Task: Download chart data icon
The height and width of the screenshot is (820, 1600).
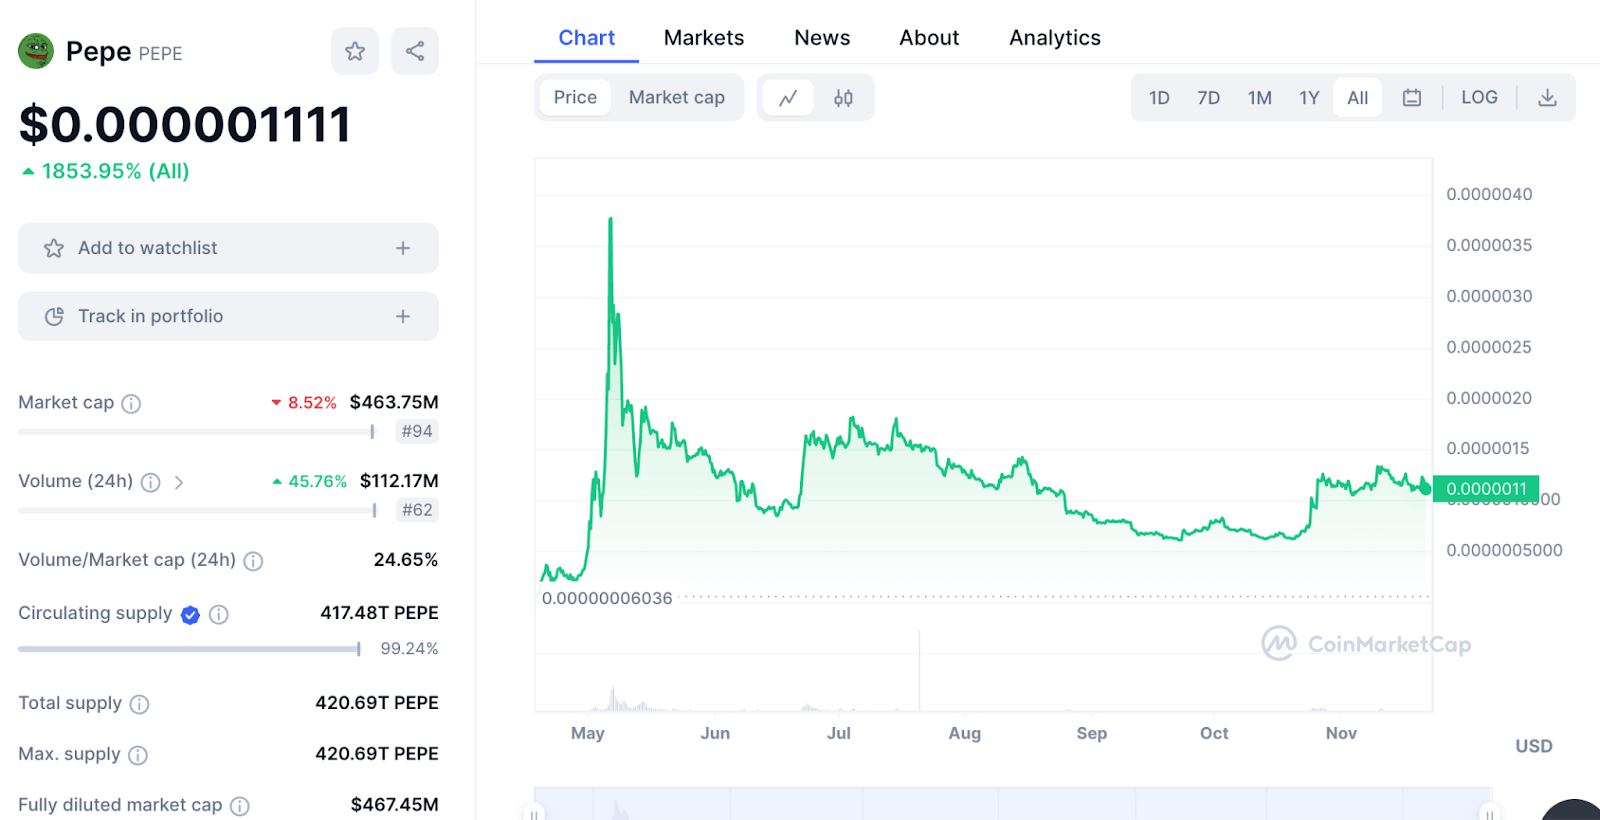Action: click(x=1547, y=98)
